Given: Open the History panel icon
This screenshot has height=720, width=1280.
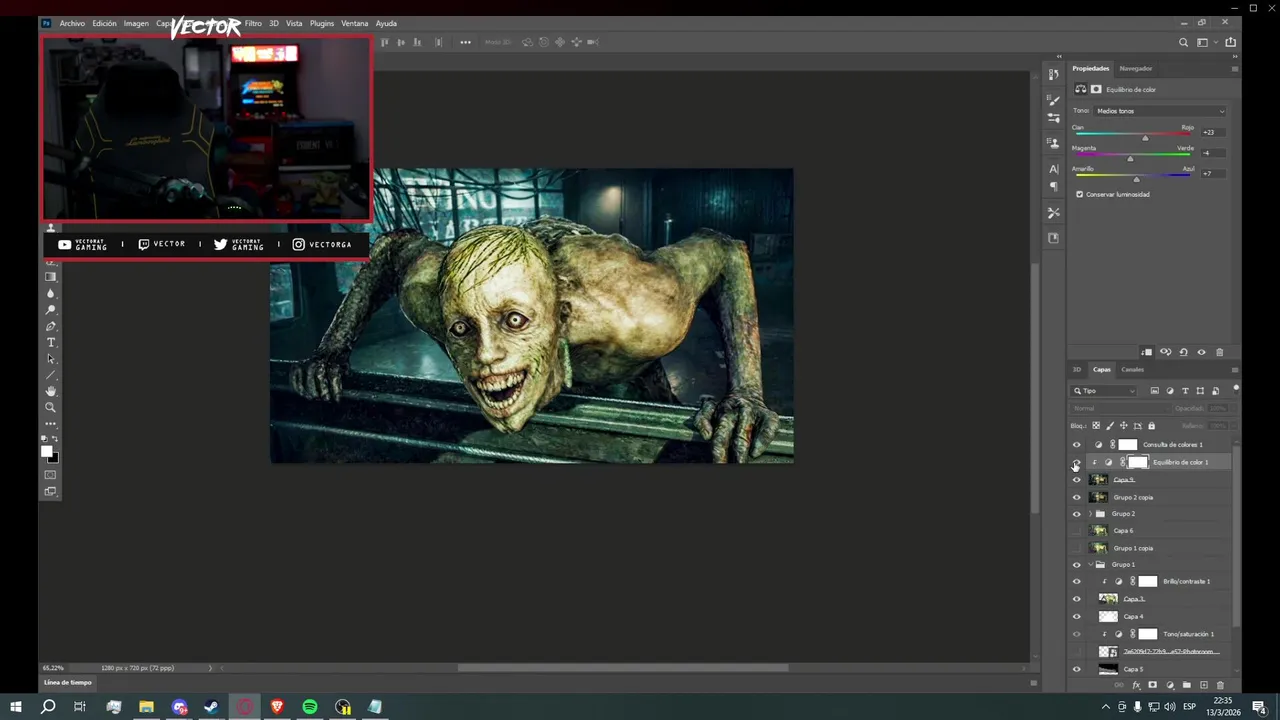Looking at the screenshot, I should [x=1053, y=74].
